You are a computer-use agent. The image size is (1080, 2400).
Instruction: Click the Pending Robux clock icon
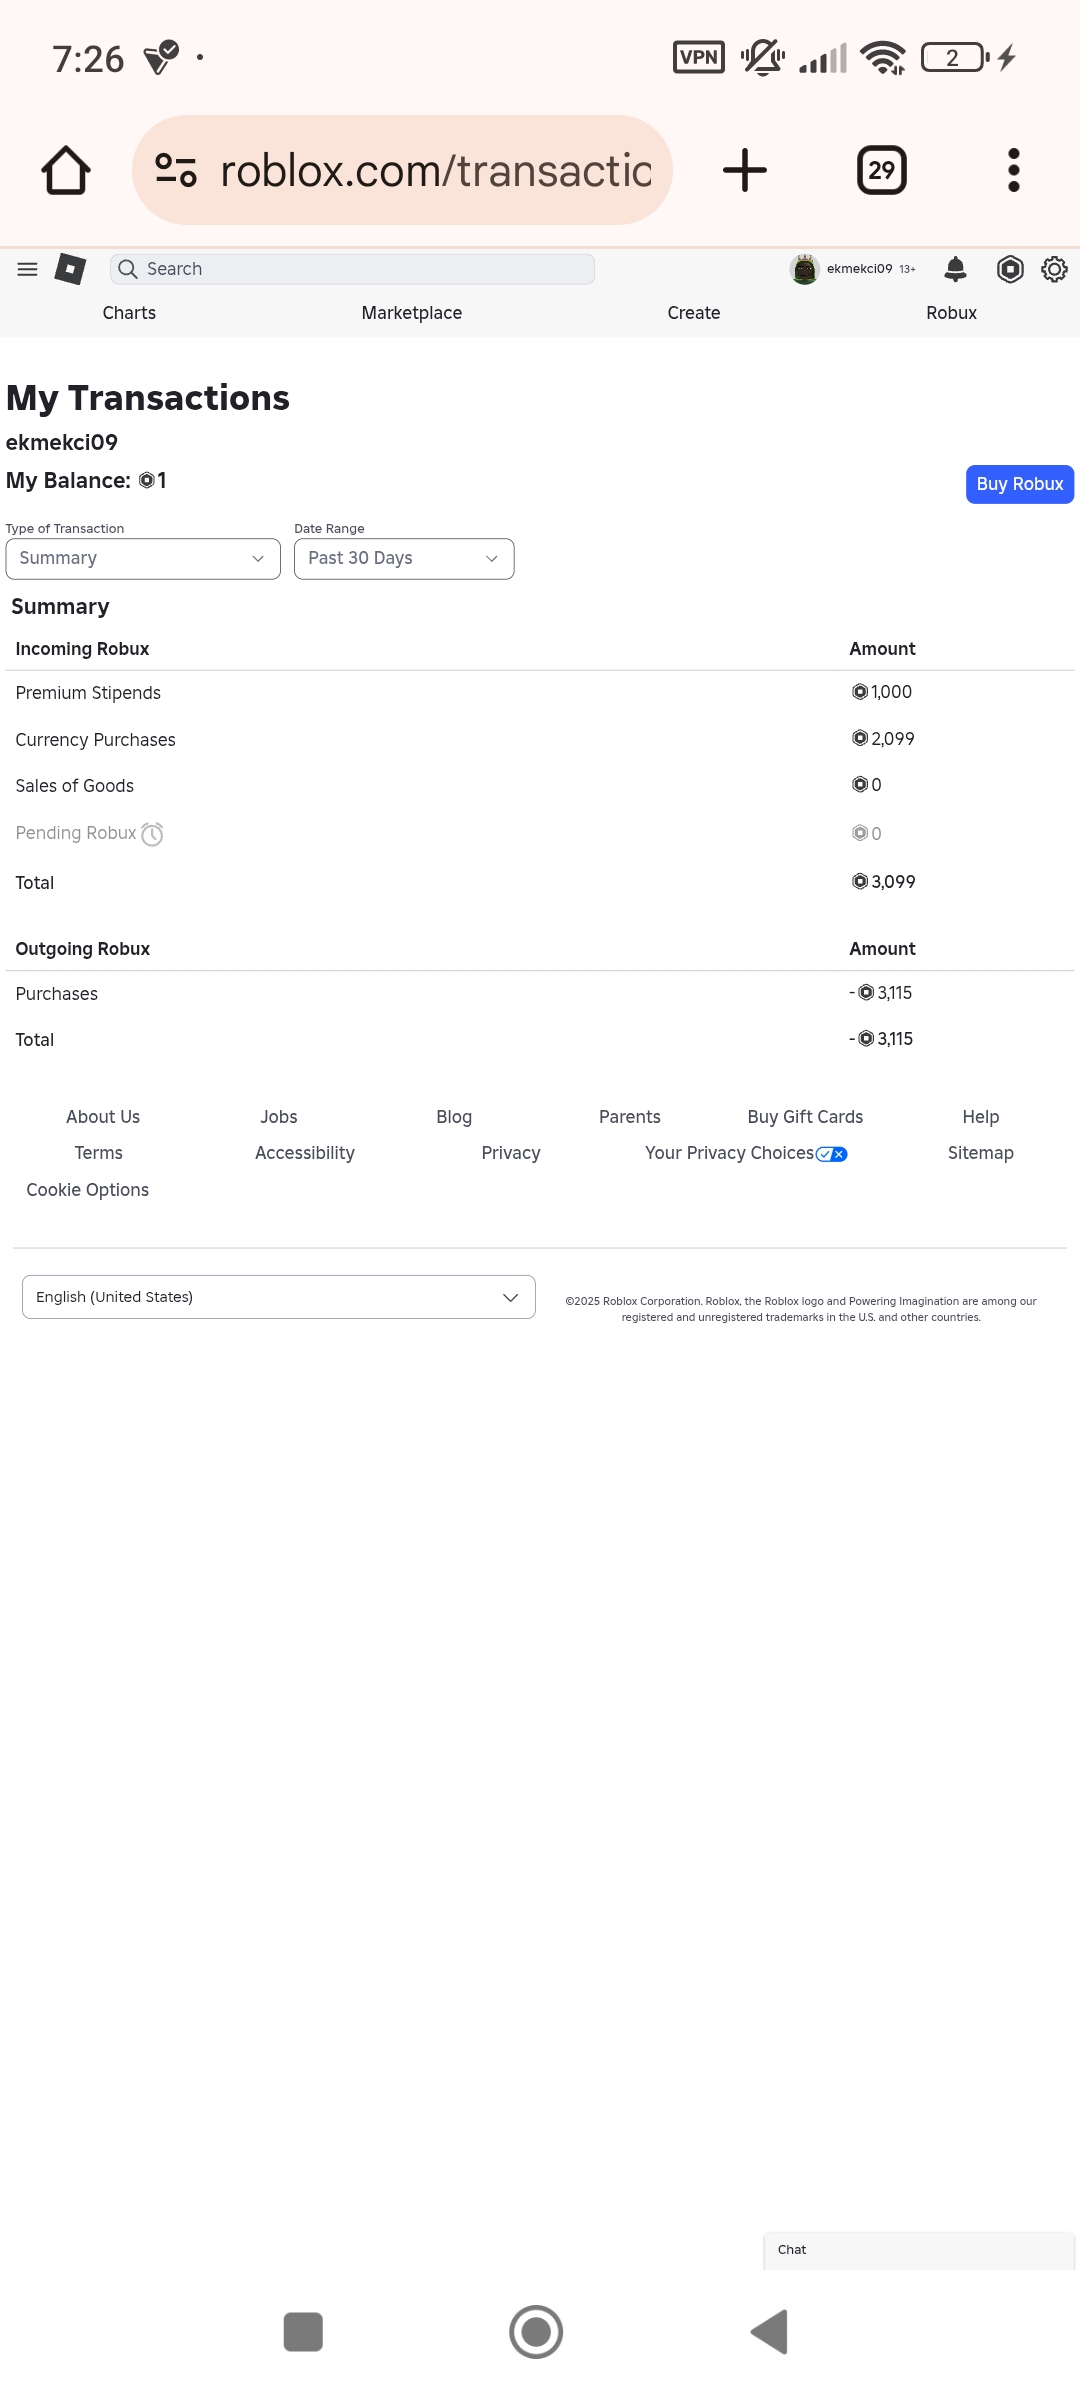tap(152, 834)
